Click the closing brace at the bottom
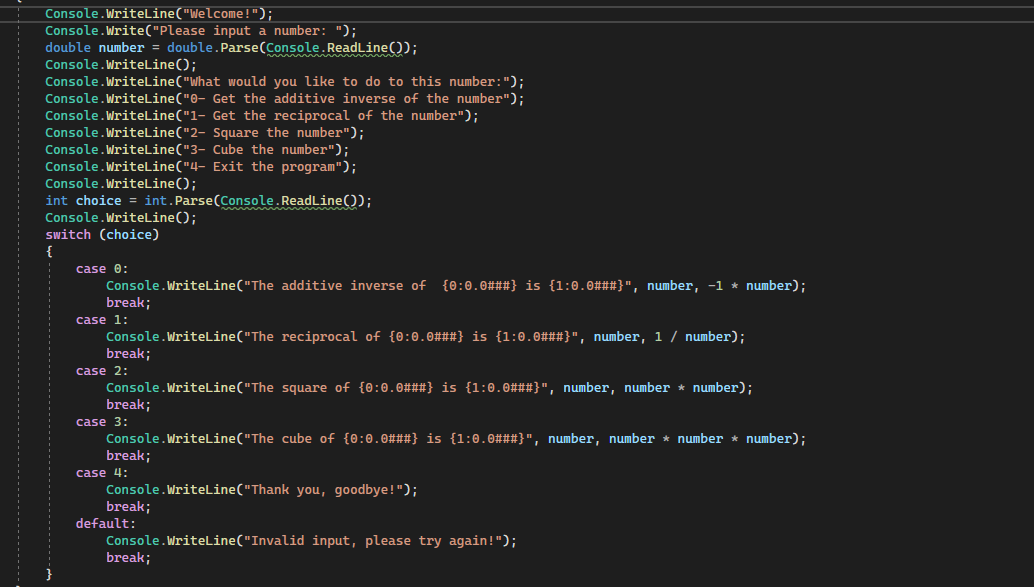Image resolution: width=1034 pixels, height=587 pixels. [x=48, y=574]
